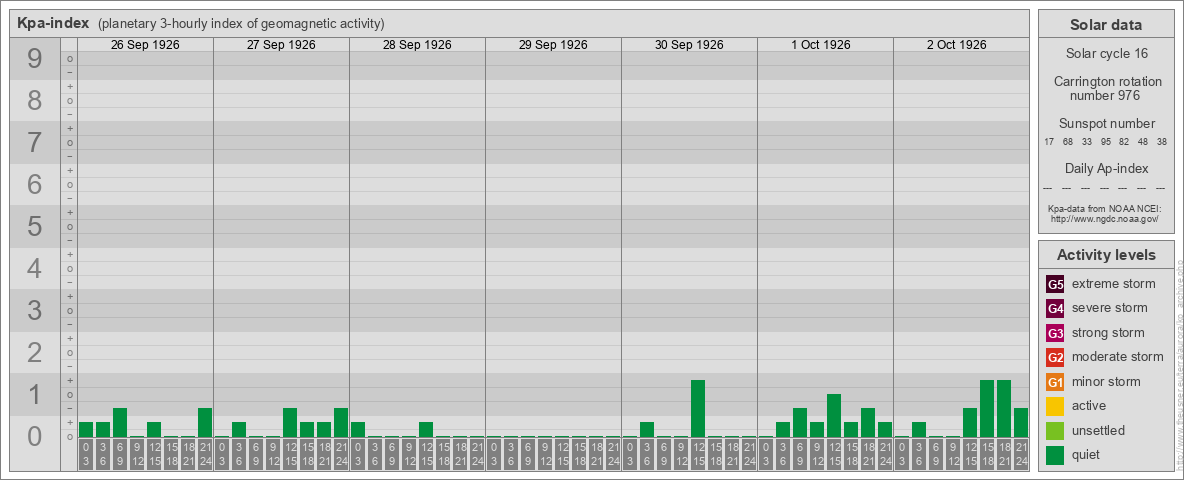Click the 27 Sep 12-15 green bar
Image resolution: width=1184 pixels, height=480 pixels.
[290, 423]
